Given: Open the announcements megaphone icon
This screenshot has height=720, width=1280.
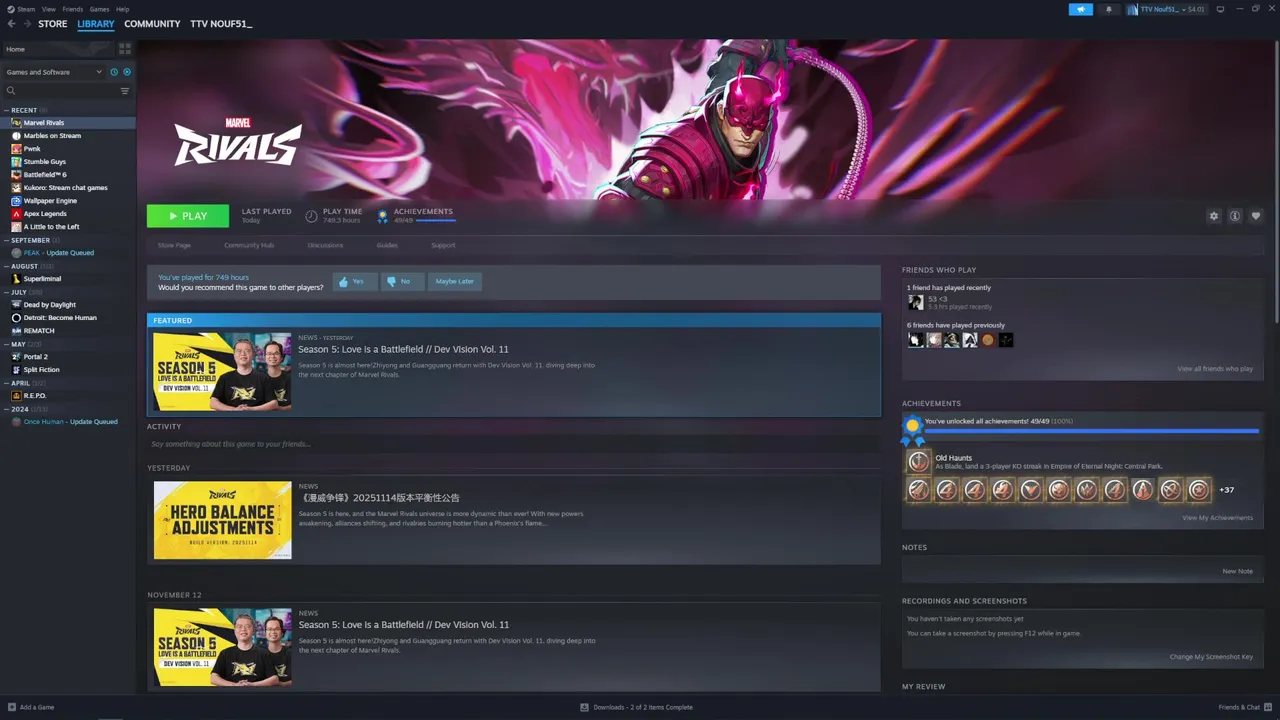Looking at the screenshot, I should [x=1080, y=9].
